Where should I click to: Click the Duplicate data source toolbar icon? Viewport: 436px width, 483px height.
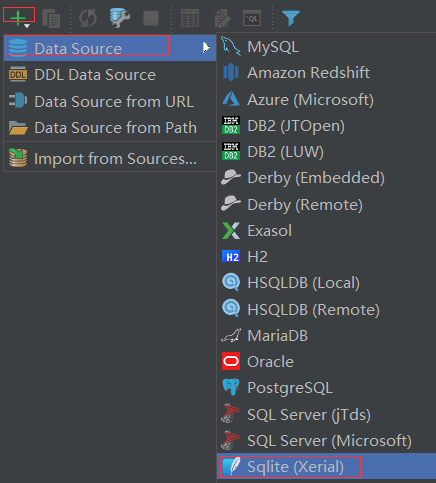pos(51,18)
